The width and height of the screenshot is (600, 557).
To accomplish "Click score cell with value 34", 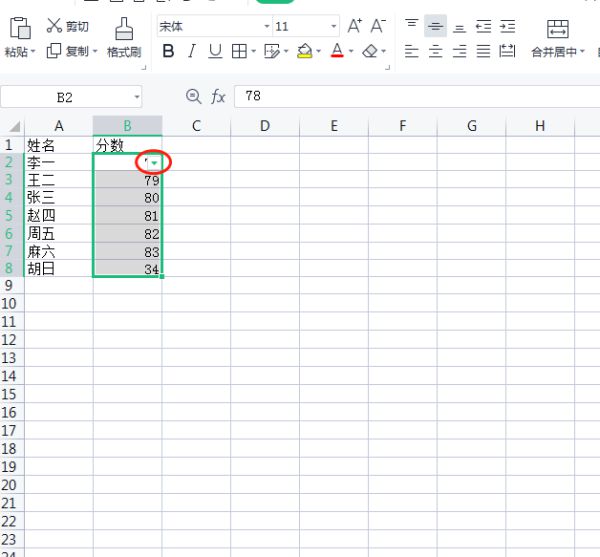I will click(127, 269).
